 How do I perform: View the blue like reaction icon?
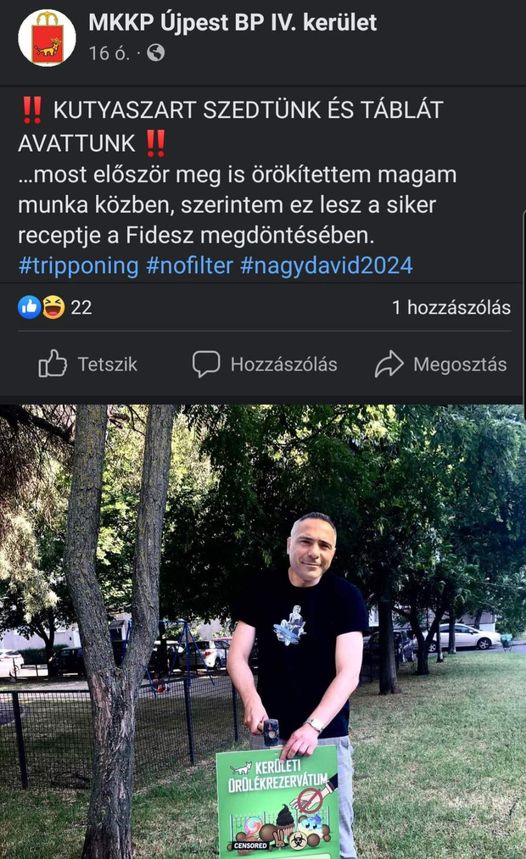coord(29,307)
